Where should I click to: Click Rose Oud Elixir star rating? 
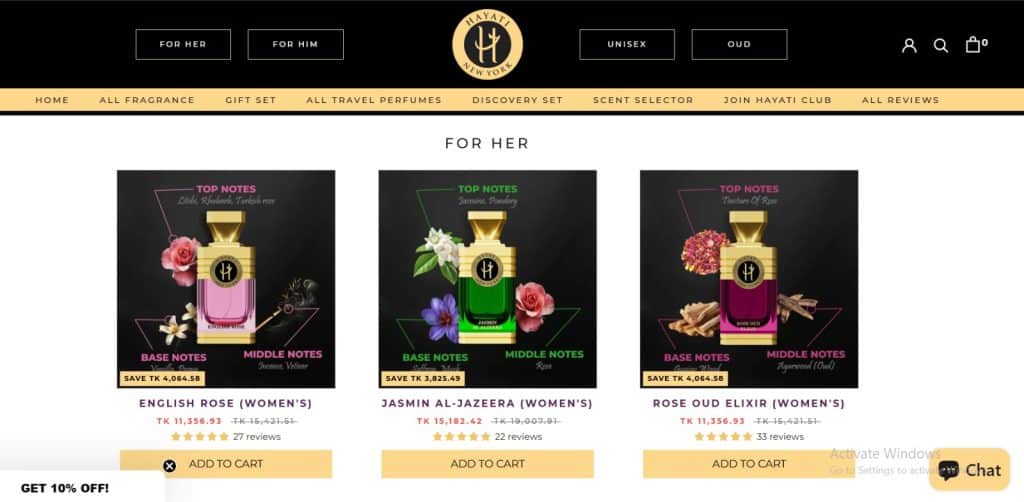(723, 437)
